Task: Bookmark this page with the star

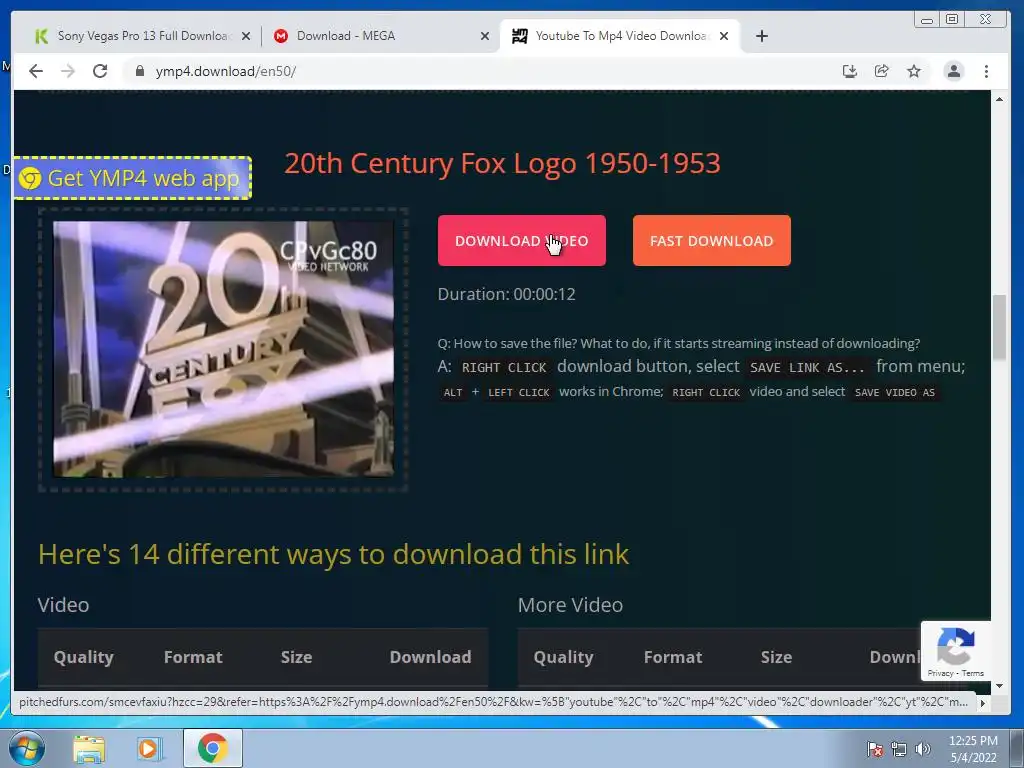Action: tap(914, 71)
